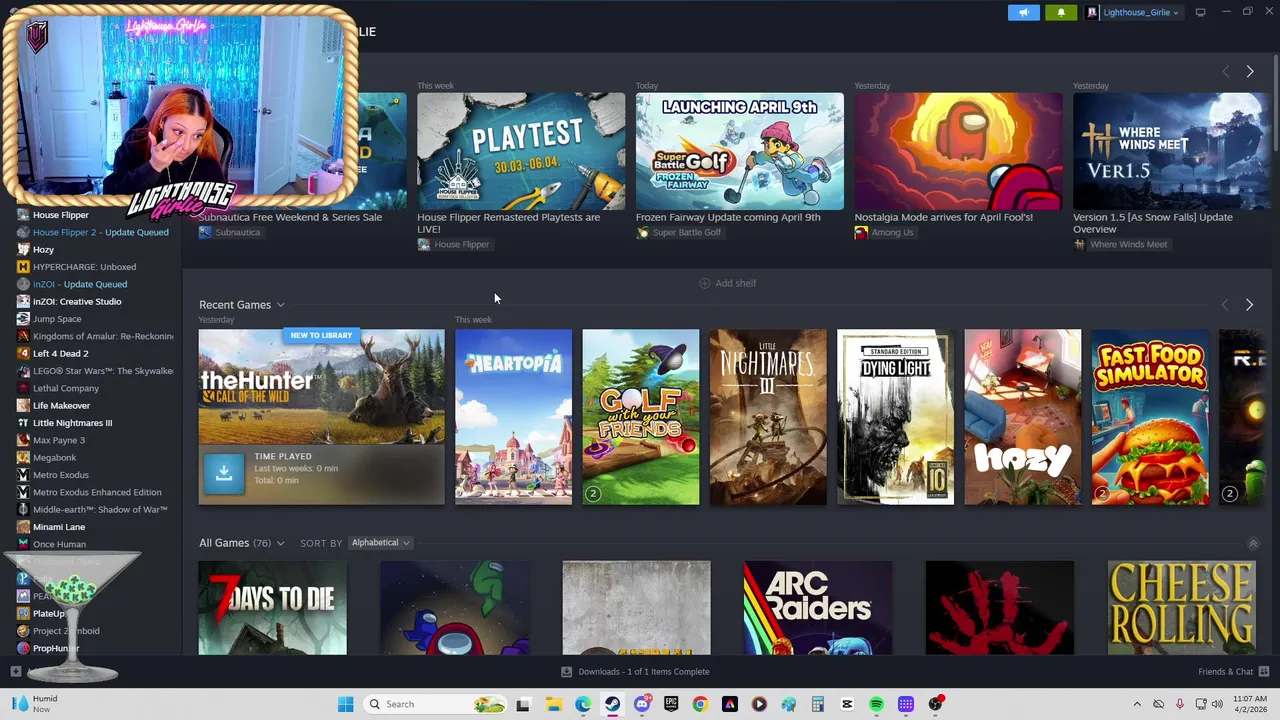The image size is (1280, 720).
Task: Expand the Lighthouse_Girlie account dropdown
Action: (1133, 12)
